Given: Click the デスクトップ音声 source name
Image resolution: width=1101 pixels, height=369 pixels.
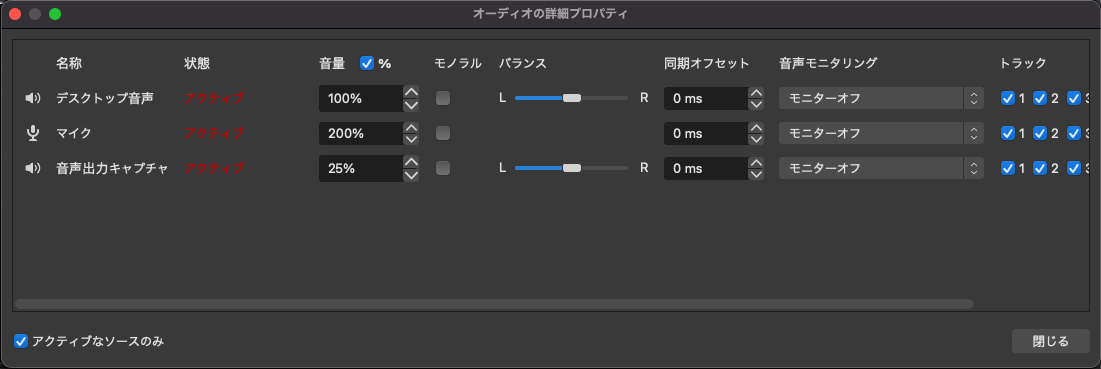Looking at the screenshot, I should (105, 98).
